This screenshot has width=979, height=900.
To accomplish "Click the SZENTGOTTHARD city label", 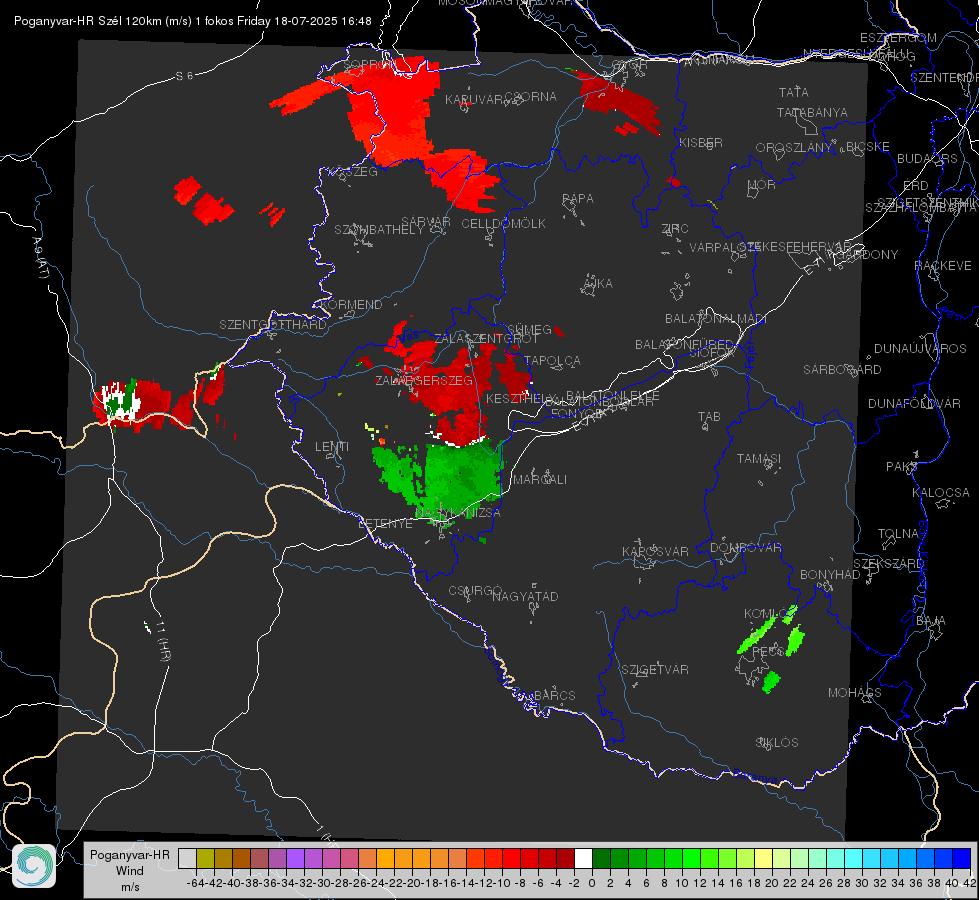I will [x=273, y=325].
